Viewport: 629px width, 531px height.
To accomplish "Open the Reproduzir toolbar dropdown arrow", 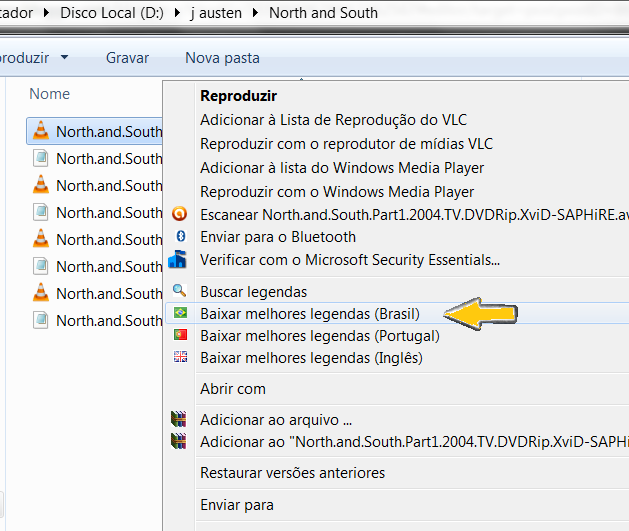I will coord(65,57).
